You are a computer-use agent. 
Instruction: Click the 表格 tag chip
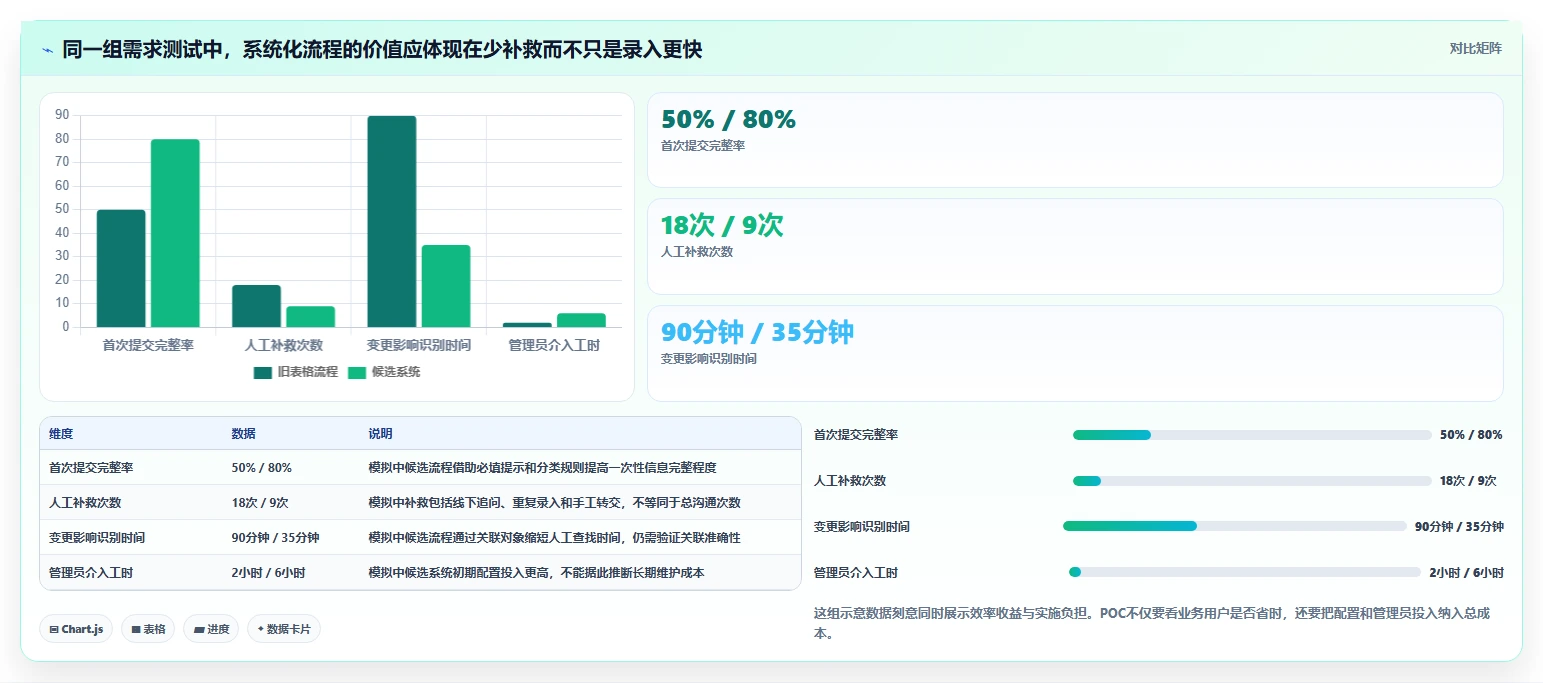[x=148, y=629]
